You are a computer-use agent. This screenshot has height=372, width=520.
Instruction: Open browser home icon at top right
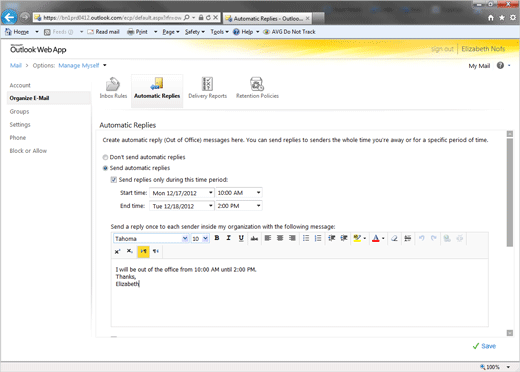pos(491,18)
